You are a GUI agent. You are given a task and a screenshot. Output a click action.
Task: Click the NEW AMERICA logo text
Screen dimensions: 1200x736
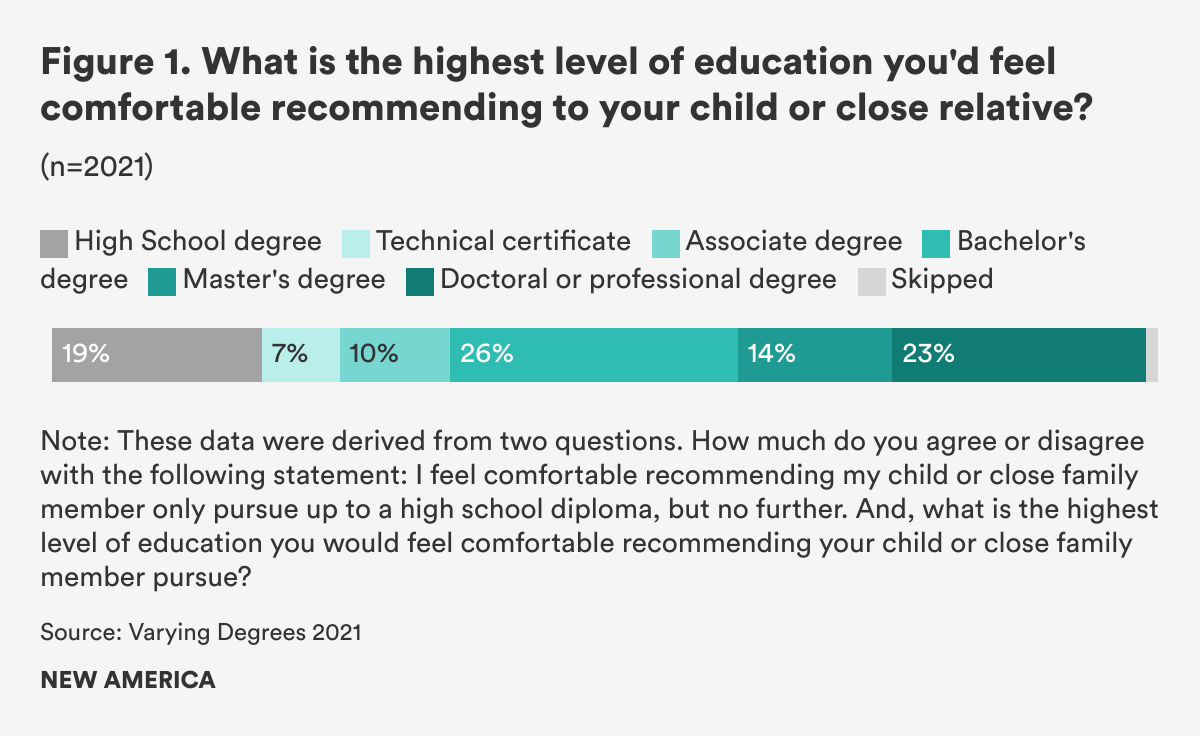point(127,681)
